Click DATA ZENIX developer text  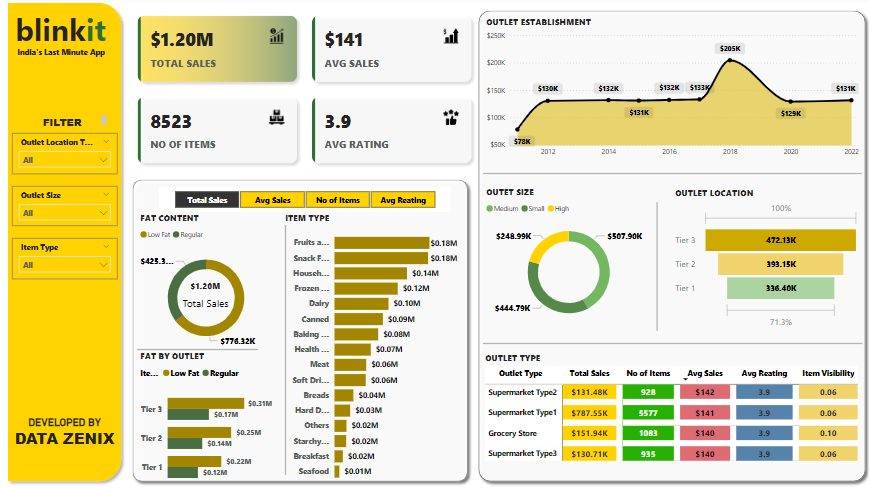point(65,439)
